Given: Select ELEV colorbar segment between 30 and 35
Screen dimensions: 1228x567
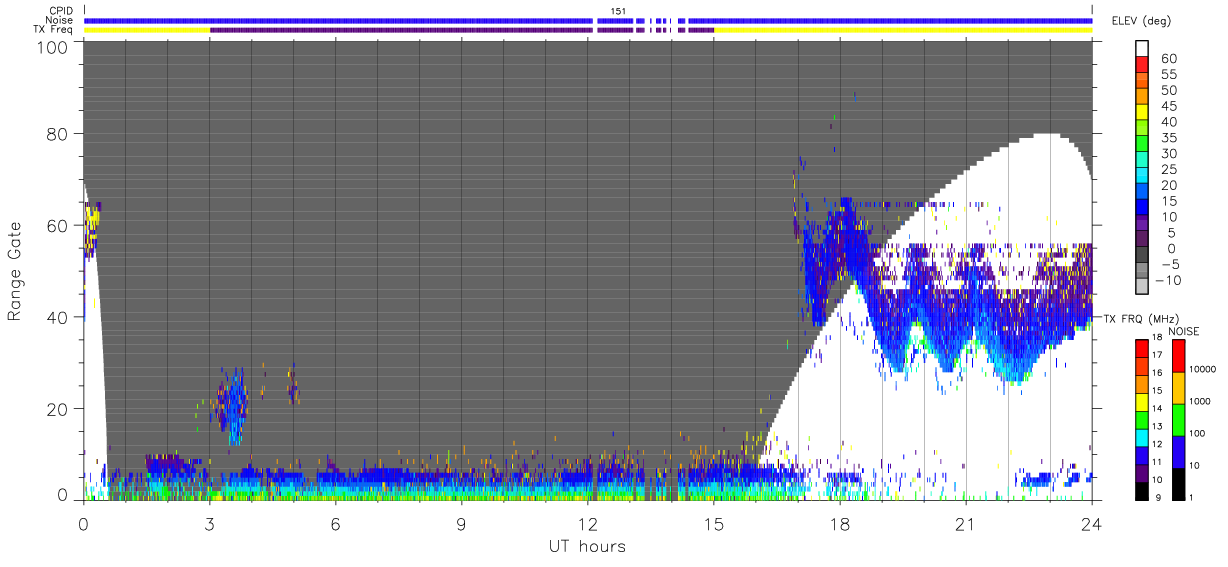Looking at the screenshot, I should click(1144, 145).
